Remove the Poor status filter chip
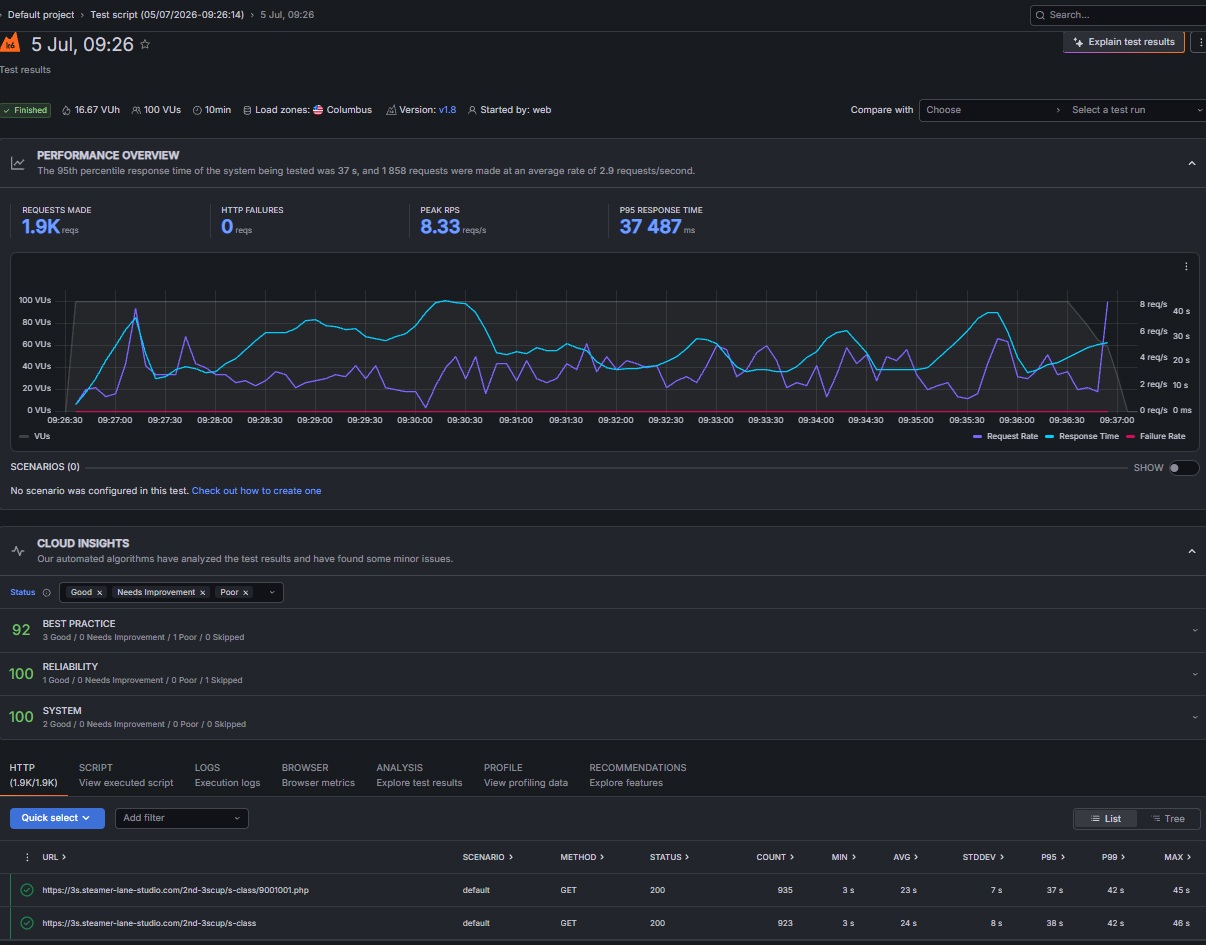 (246, 592)
